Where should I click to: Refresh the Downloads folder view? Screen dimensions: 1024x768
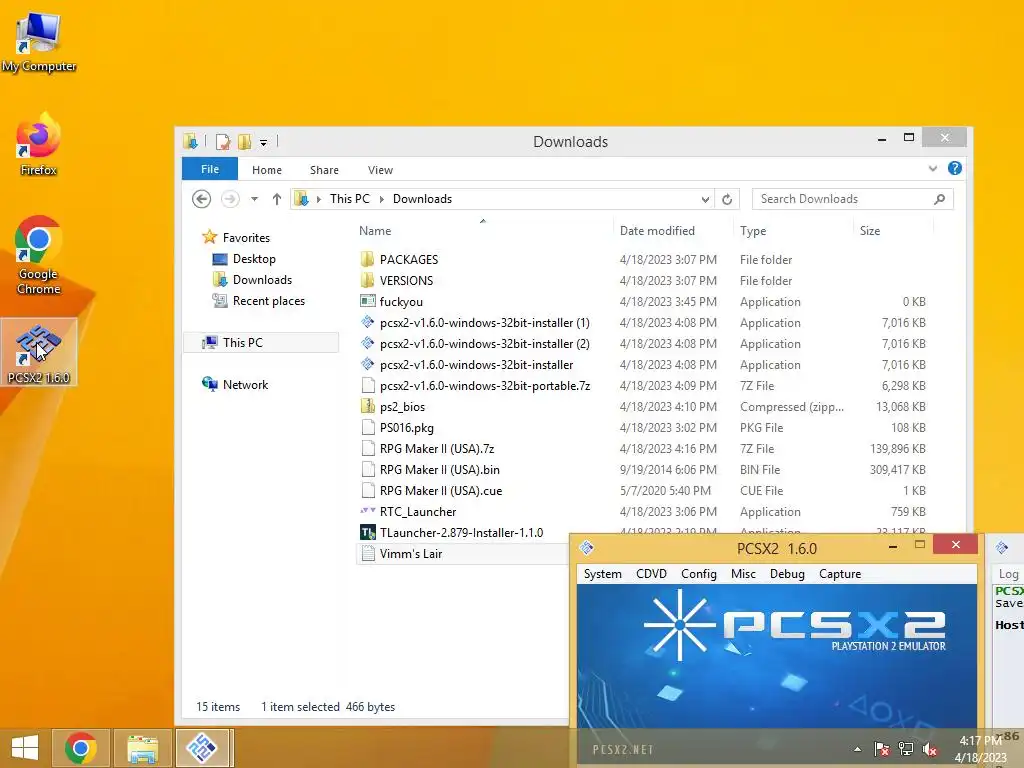click(727, 199)
